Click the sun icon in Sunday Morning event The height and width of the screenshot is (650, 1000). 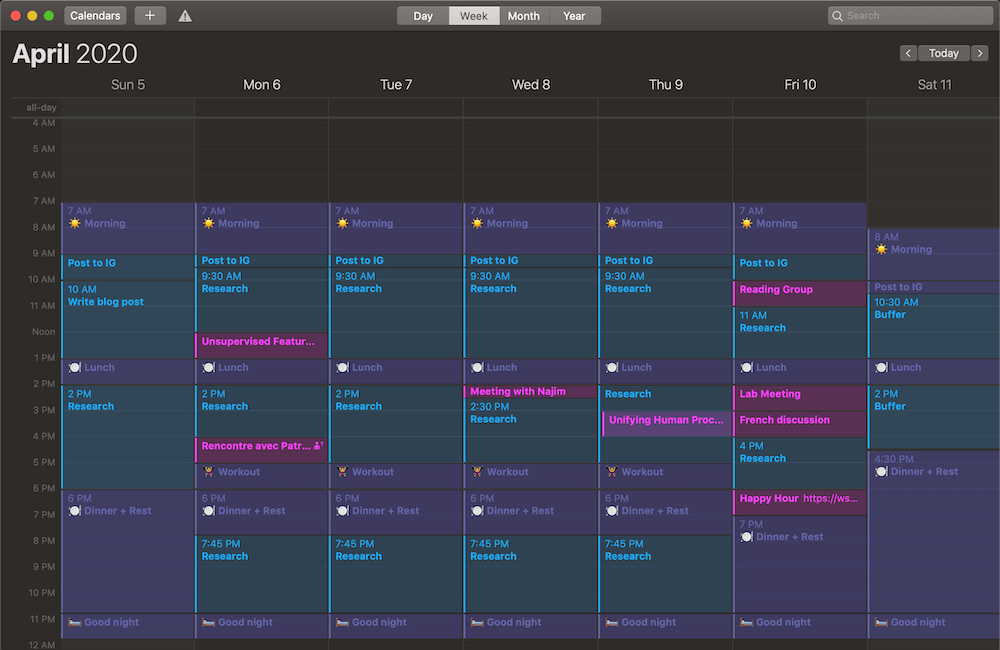click(75, 223)
